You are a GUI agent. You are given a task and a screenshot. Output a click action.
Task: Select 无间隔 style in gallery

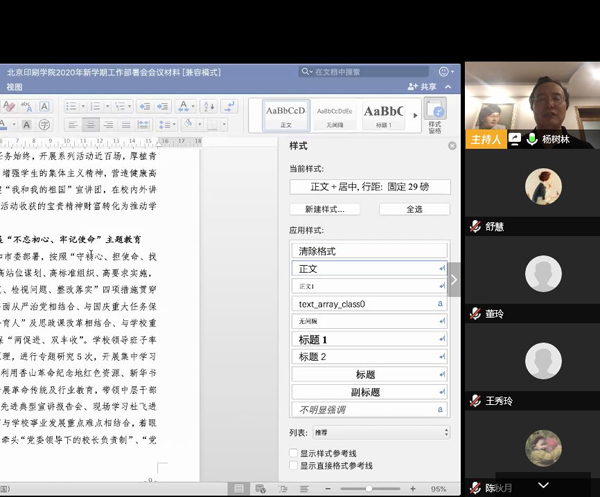point(334,116)
